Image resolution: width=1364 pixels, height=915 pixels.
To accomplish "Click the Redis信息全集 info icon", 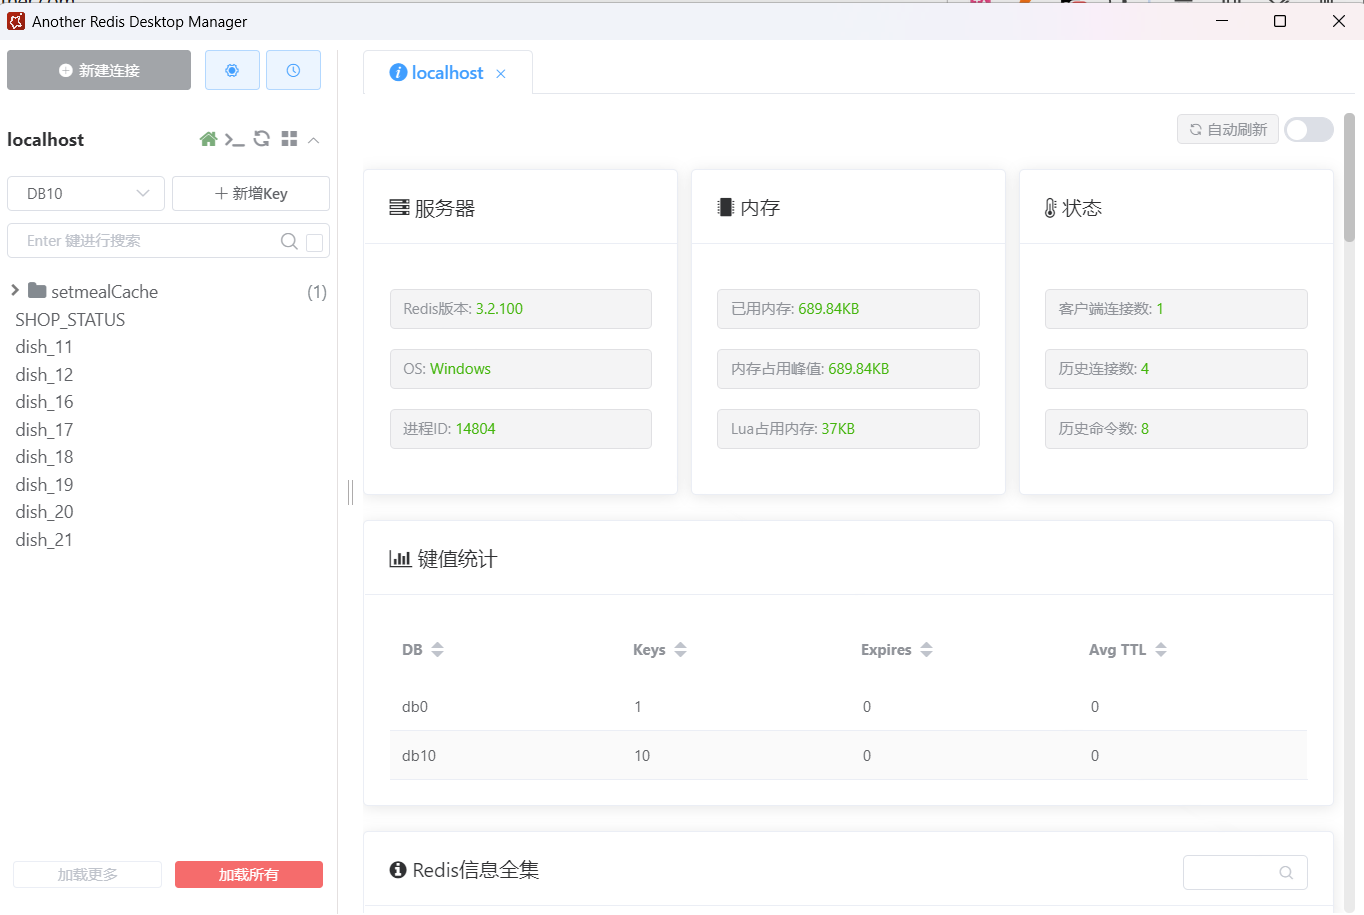I will click(398, 870).
